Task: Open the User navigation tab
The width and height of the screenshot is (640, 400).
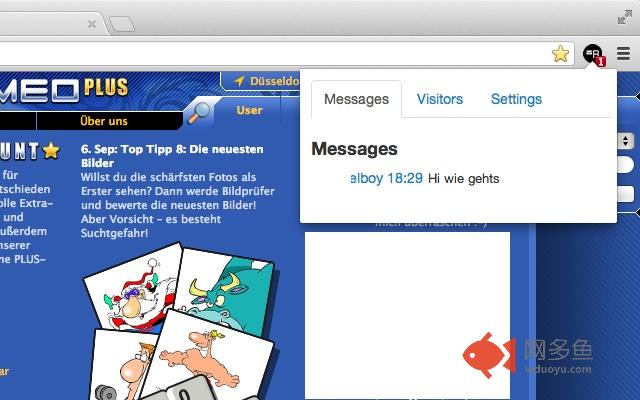Action: tap(249, 110)
